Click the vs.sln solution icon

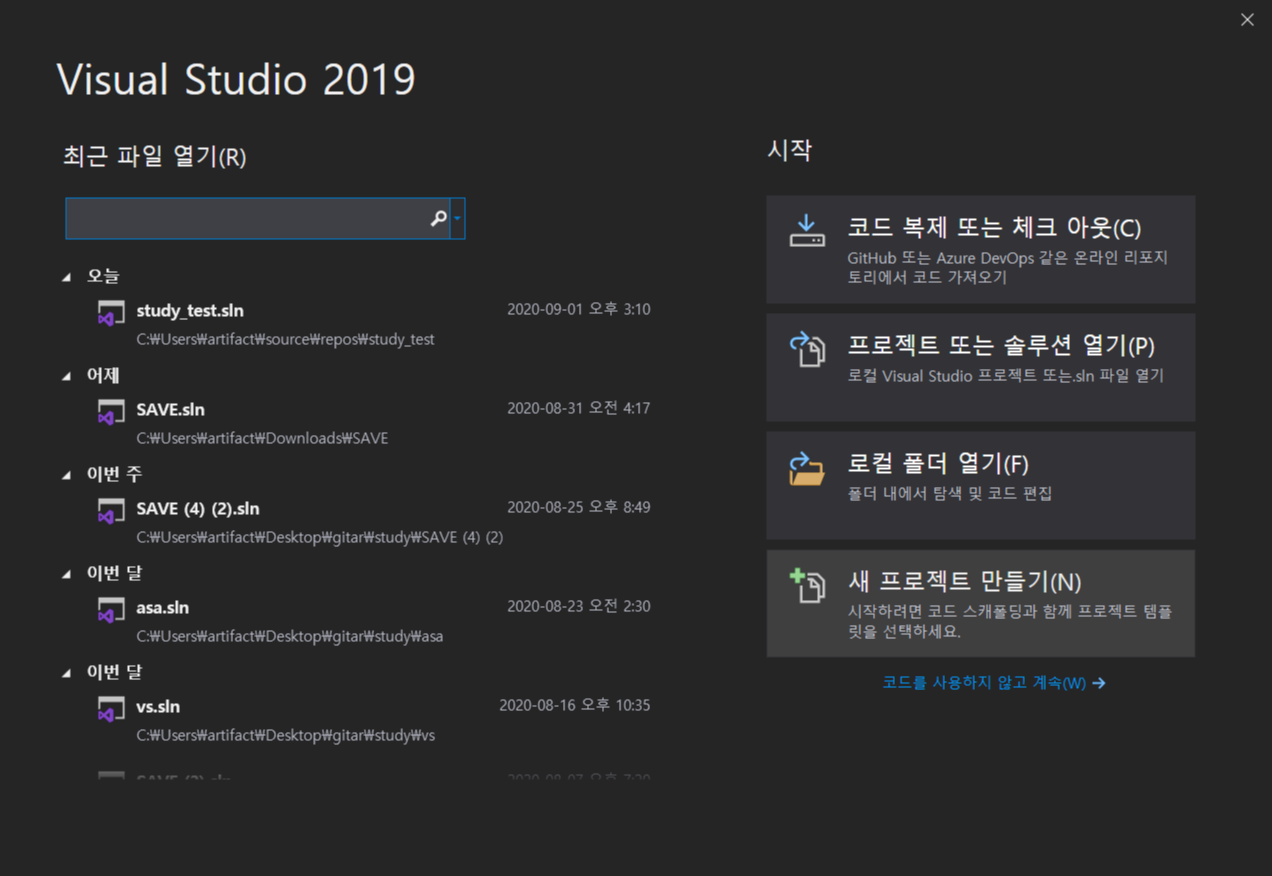click(111, 709)
